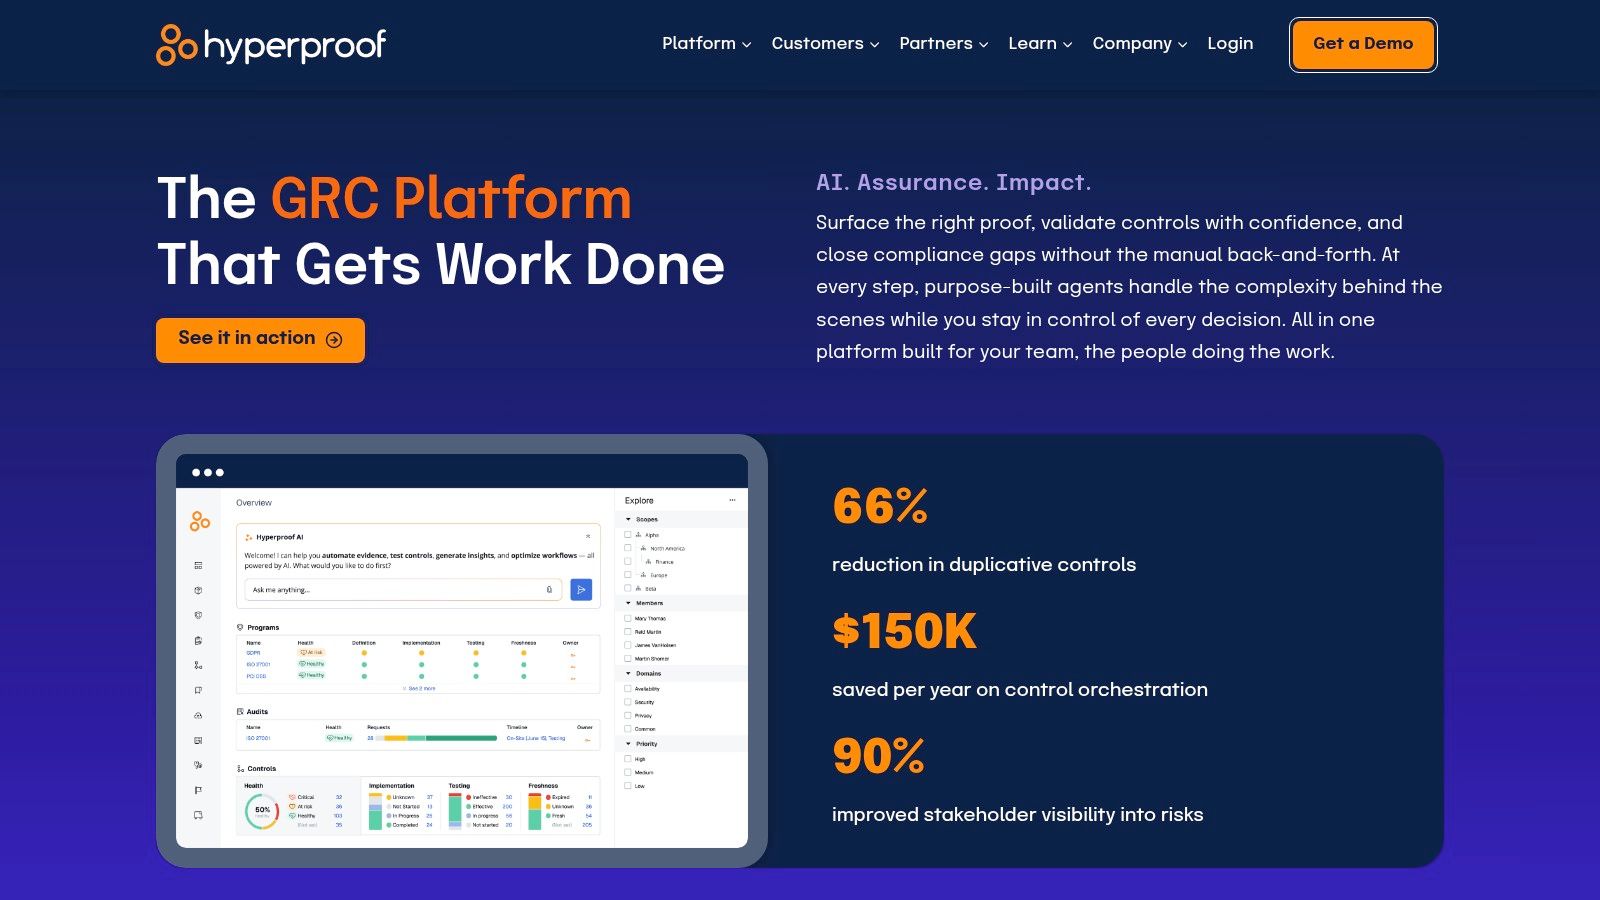Open the GDPR program link
Viewport: 1600px width, 900px height.
pos(253,653)
